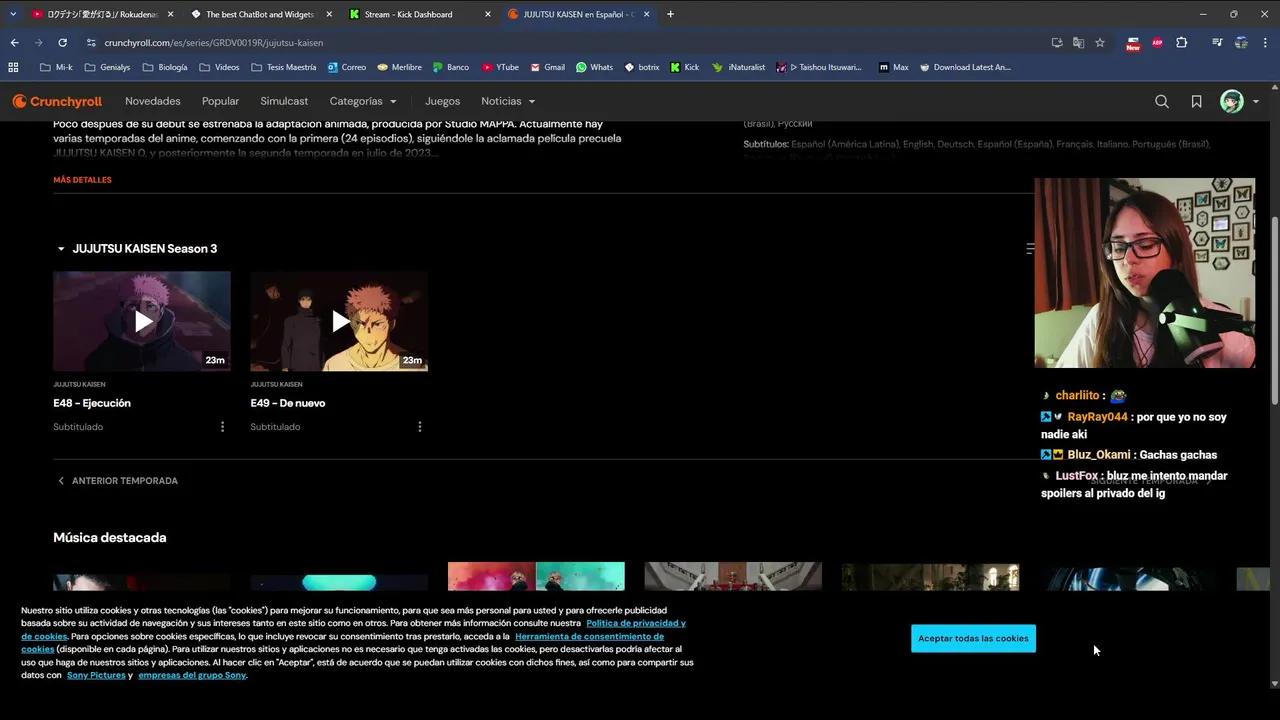Play episode E49 - De nuevo thumbnail

(339, 321)
